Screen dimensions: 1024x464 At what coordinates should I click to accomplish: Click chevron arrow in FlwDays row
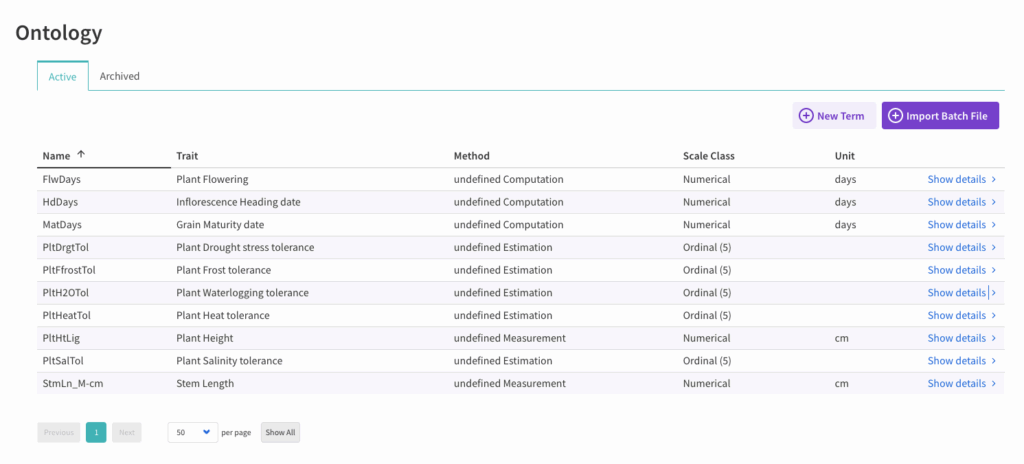pos(993,179)
